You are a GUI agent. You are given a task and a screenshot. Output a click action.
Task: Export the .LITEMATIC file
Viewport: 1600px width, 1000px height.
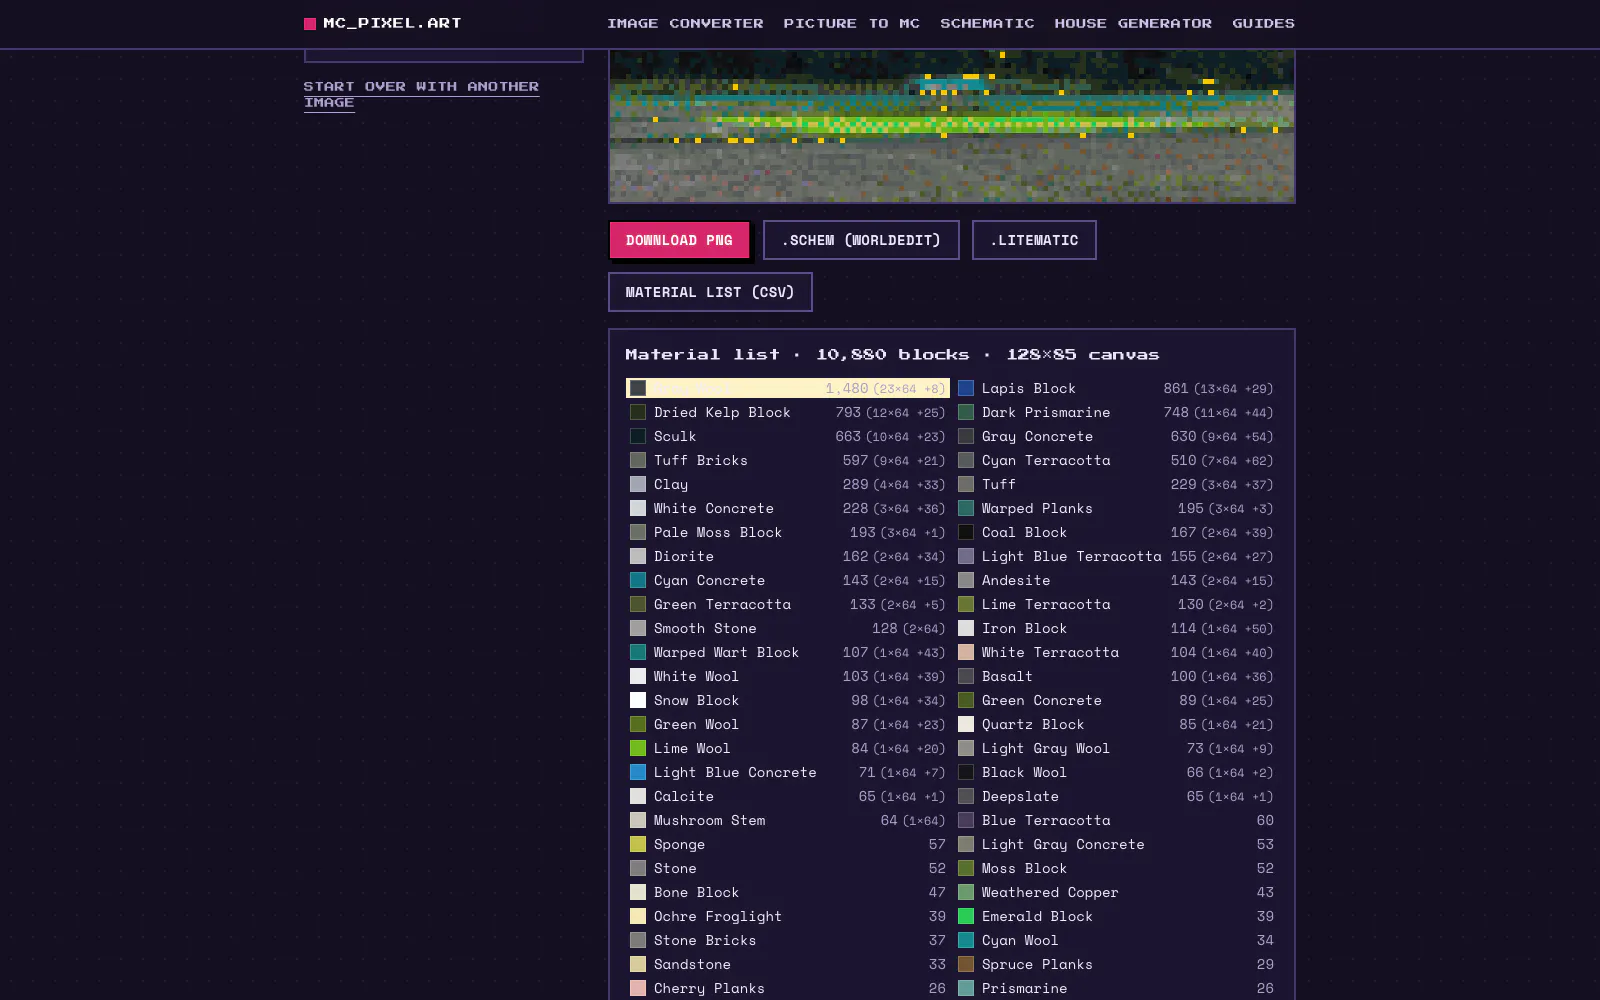[1034, 240]
